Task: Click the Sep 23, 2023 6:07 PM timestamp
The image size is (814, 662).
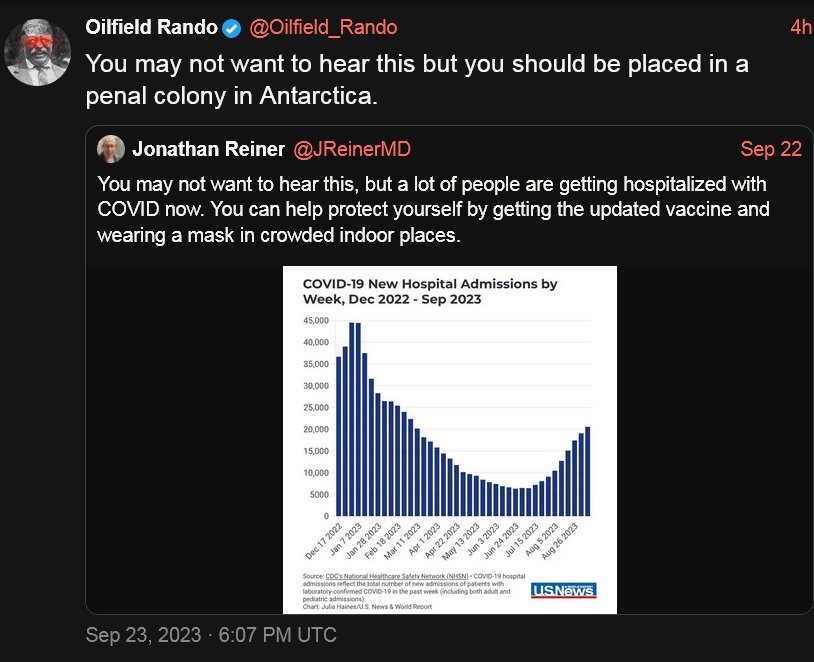Action: (x=211, y=635)
